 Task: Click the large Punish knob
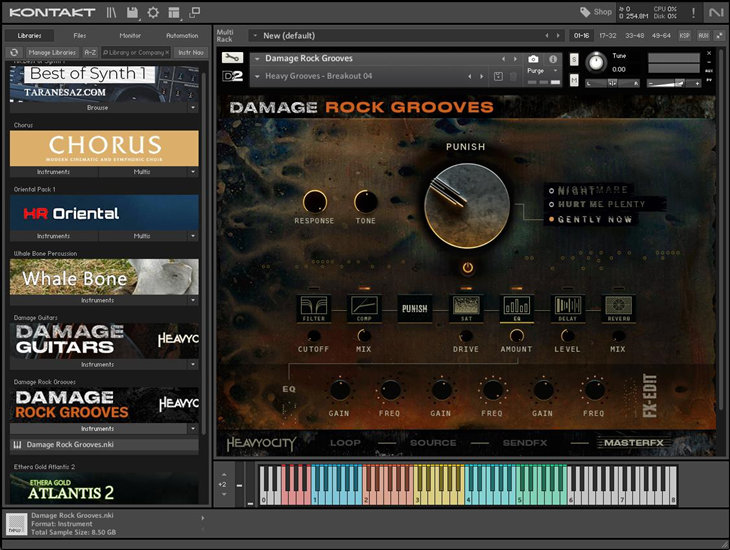click(465, 205)
